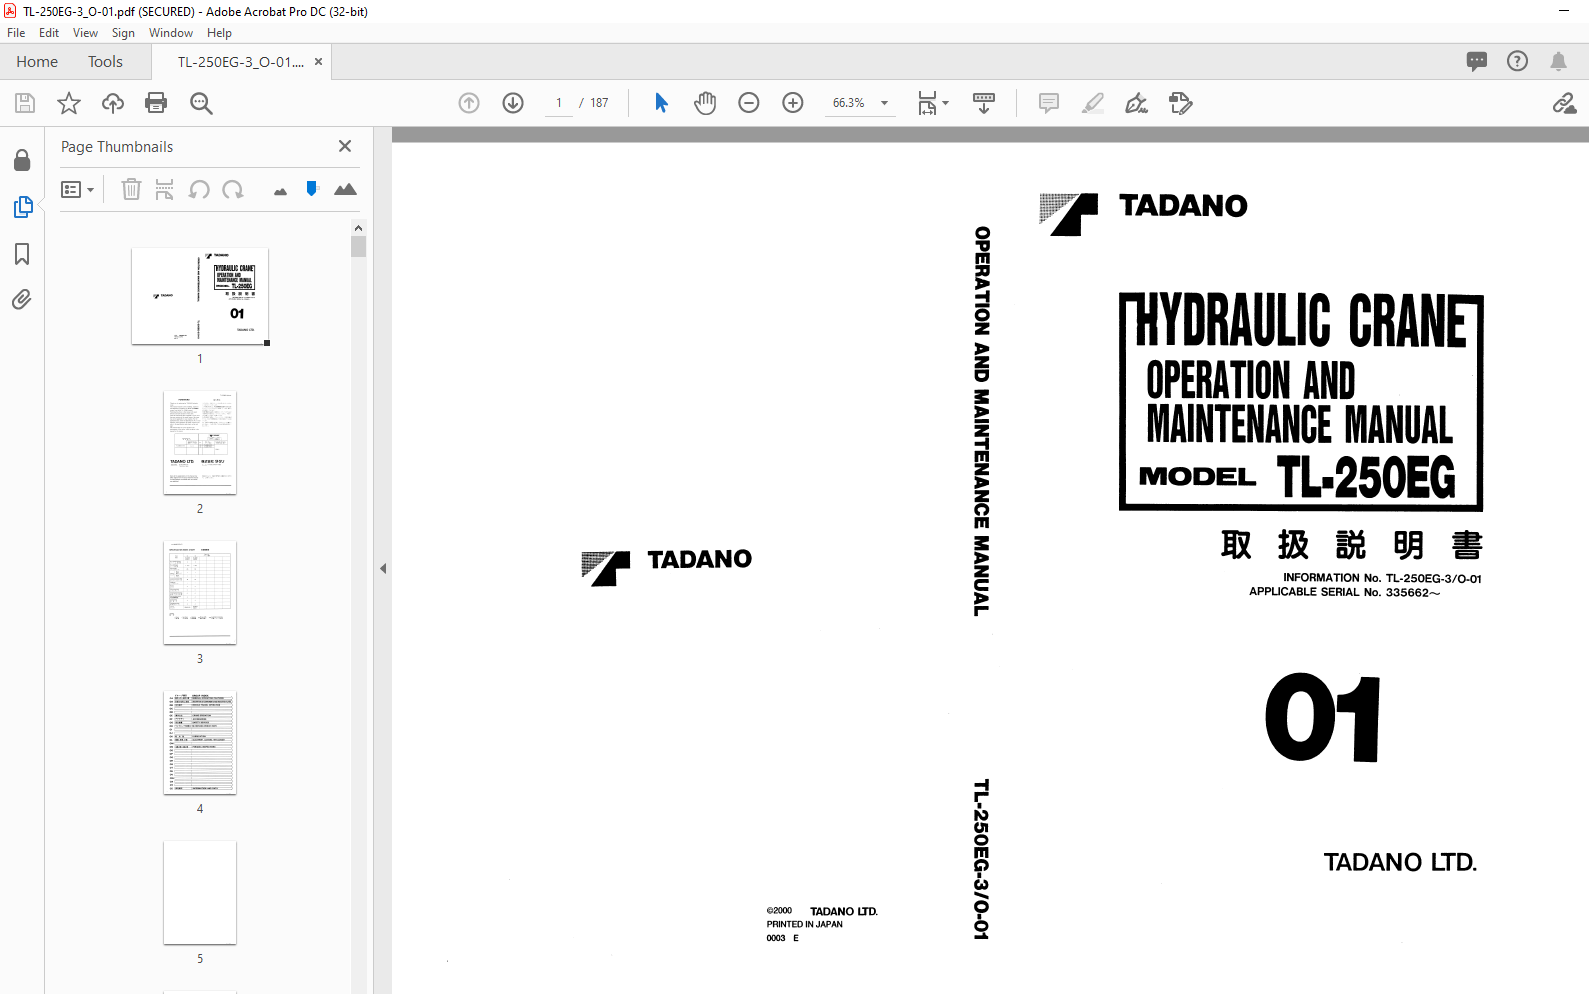Select the Highlight text tool
This screenshot has width=1589, height=994.
[1093, 103]
